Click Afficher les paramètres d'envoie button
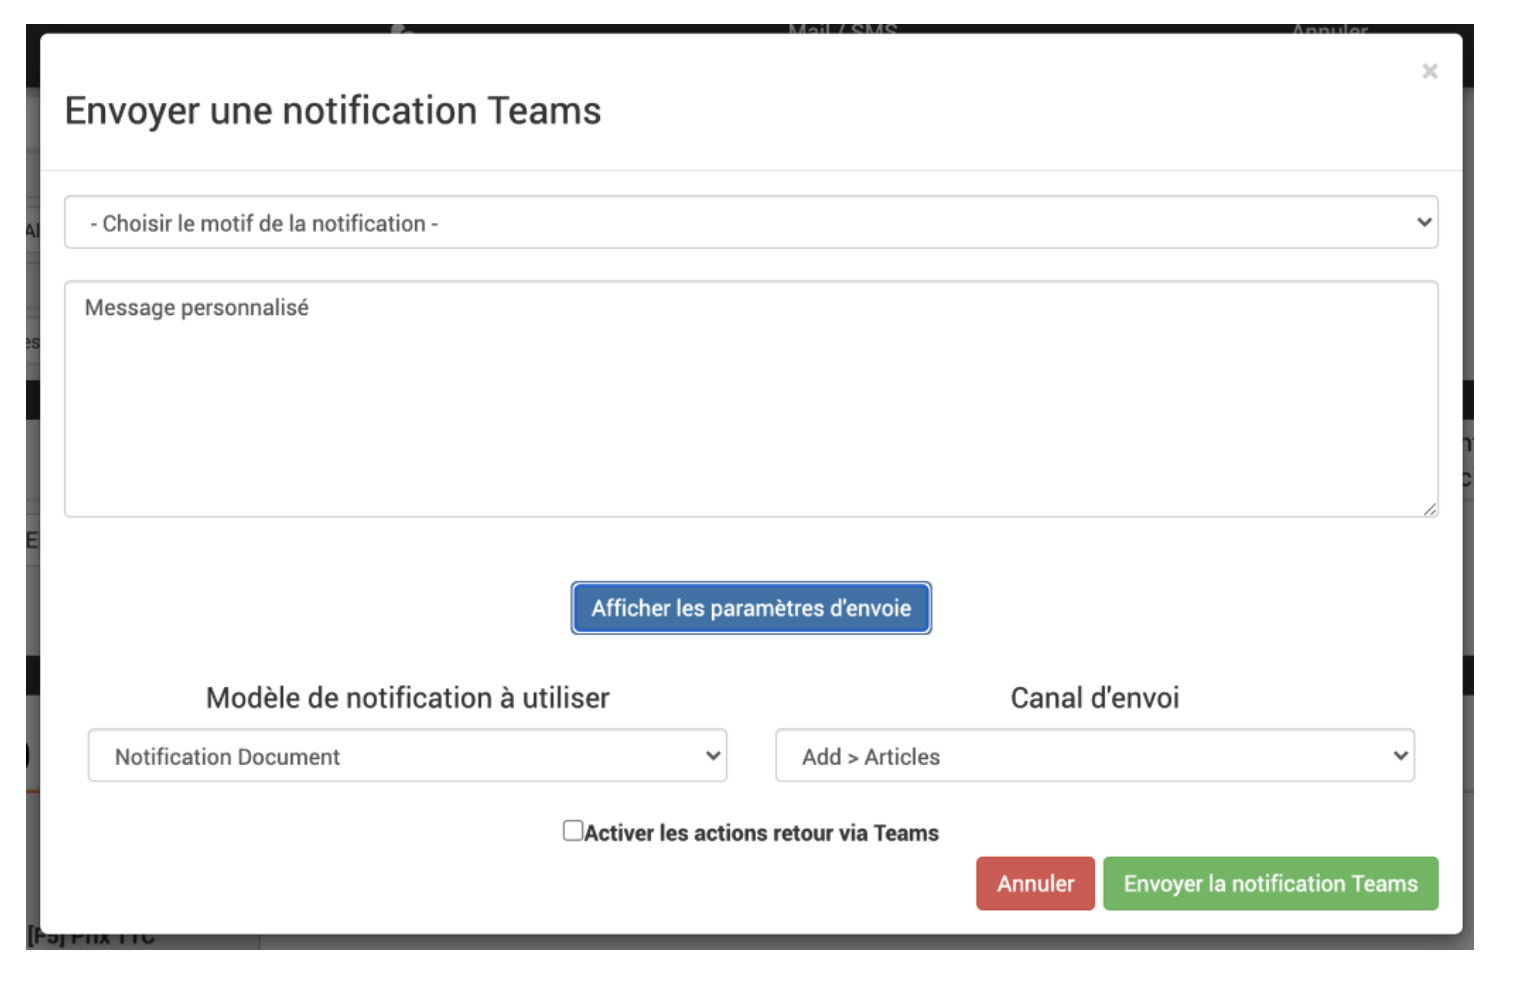The height and width of the screenshot is (1000, 1520). pyautogui.click(x=751, y=608)
